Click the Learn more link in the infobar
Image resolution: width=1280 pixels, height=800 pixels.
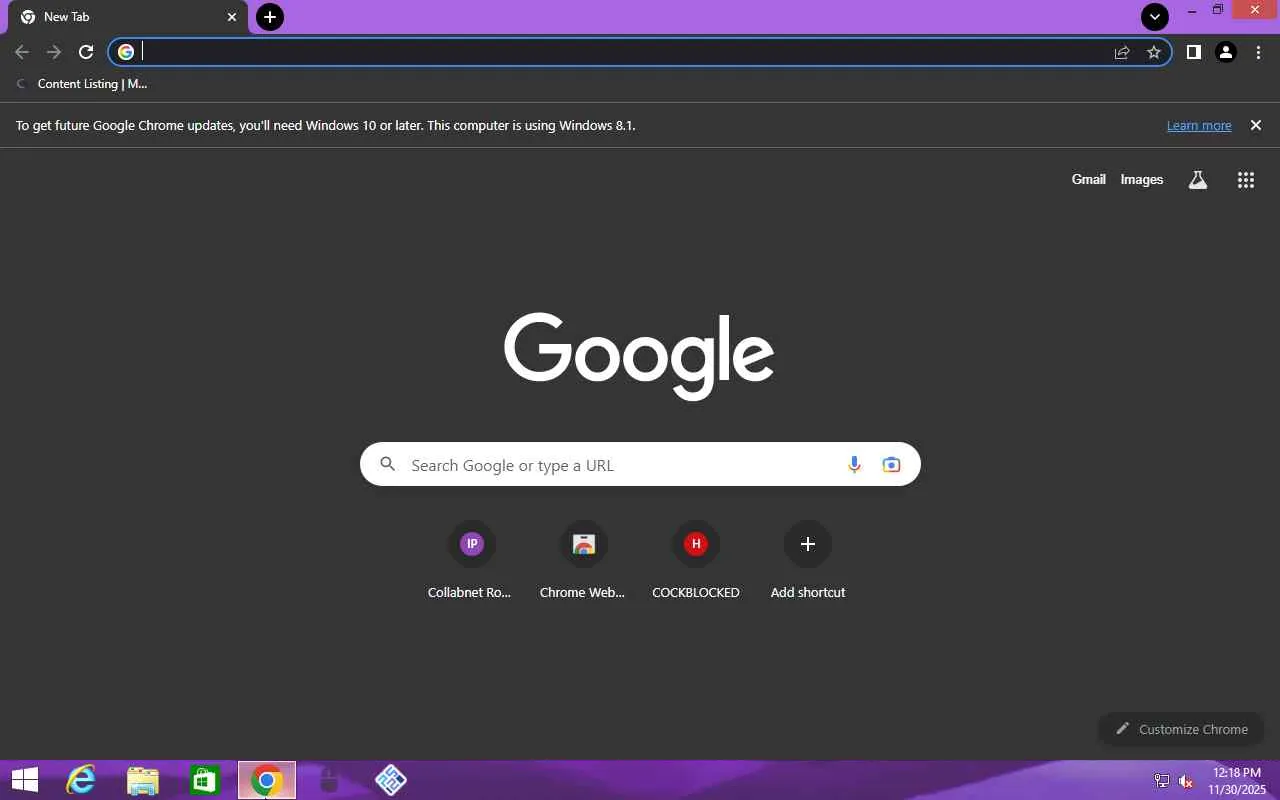pos(1199,125)
